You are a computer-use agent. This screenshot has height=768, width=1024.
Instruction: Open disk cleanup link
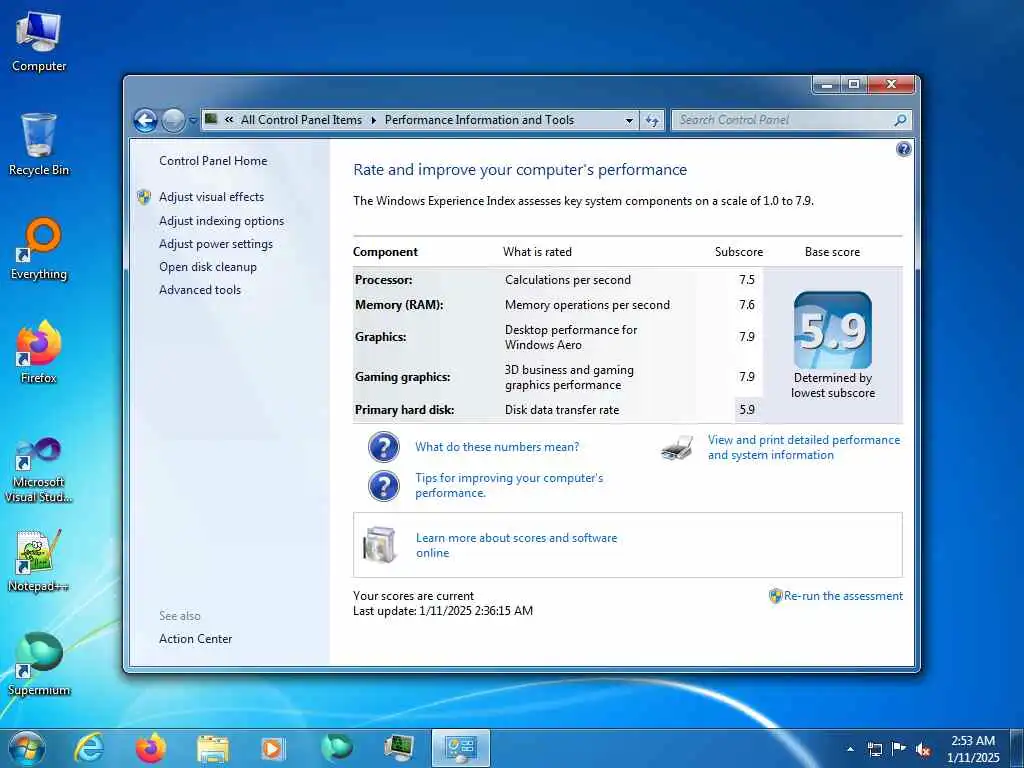coord(208,266)
